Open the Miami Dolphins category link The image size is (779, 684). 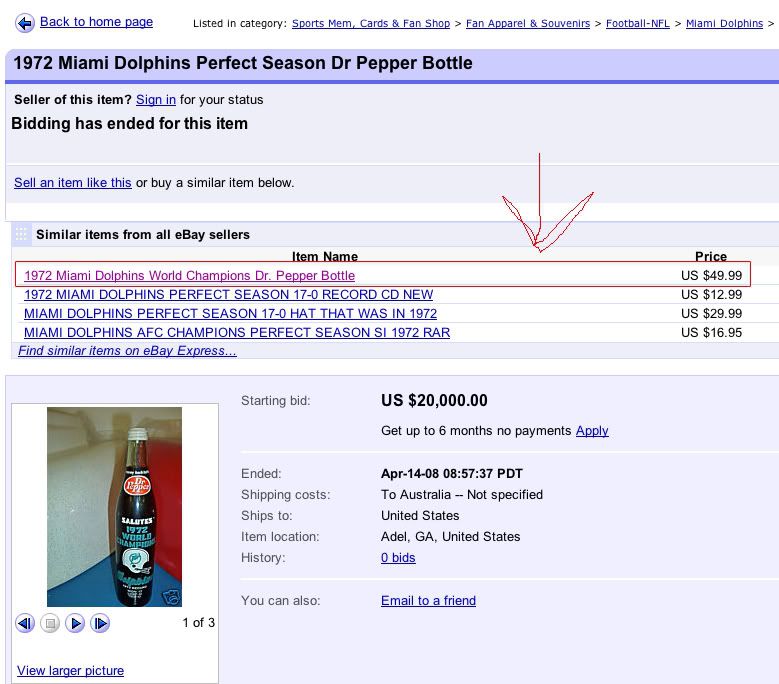point(724,23)
